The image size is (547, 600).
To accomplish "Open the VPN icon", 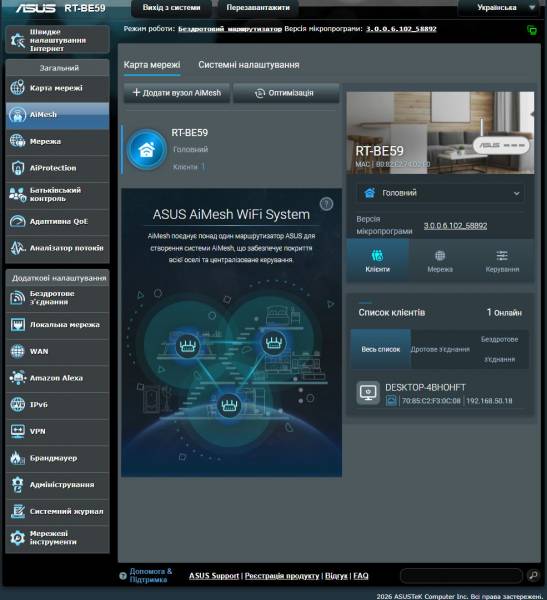I will pos(18,431).
